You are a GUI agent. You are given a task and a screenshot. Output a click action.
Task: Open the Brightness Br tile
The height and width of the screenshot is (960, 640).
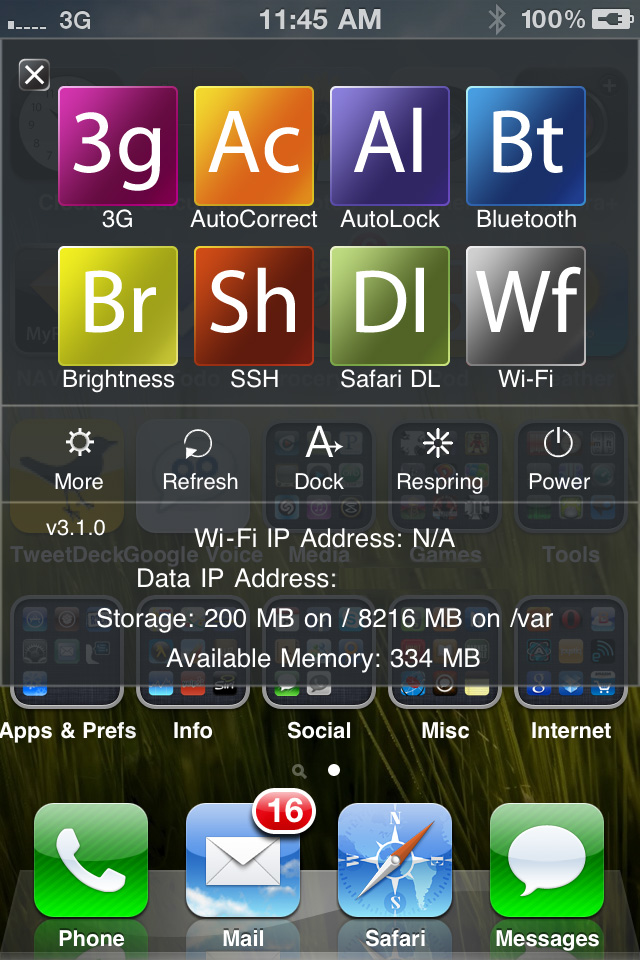pyautogui.click(x=118, y=306)
